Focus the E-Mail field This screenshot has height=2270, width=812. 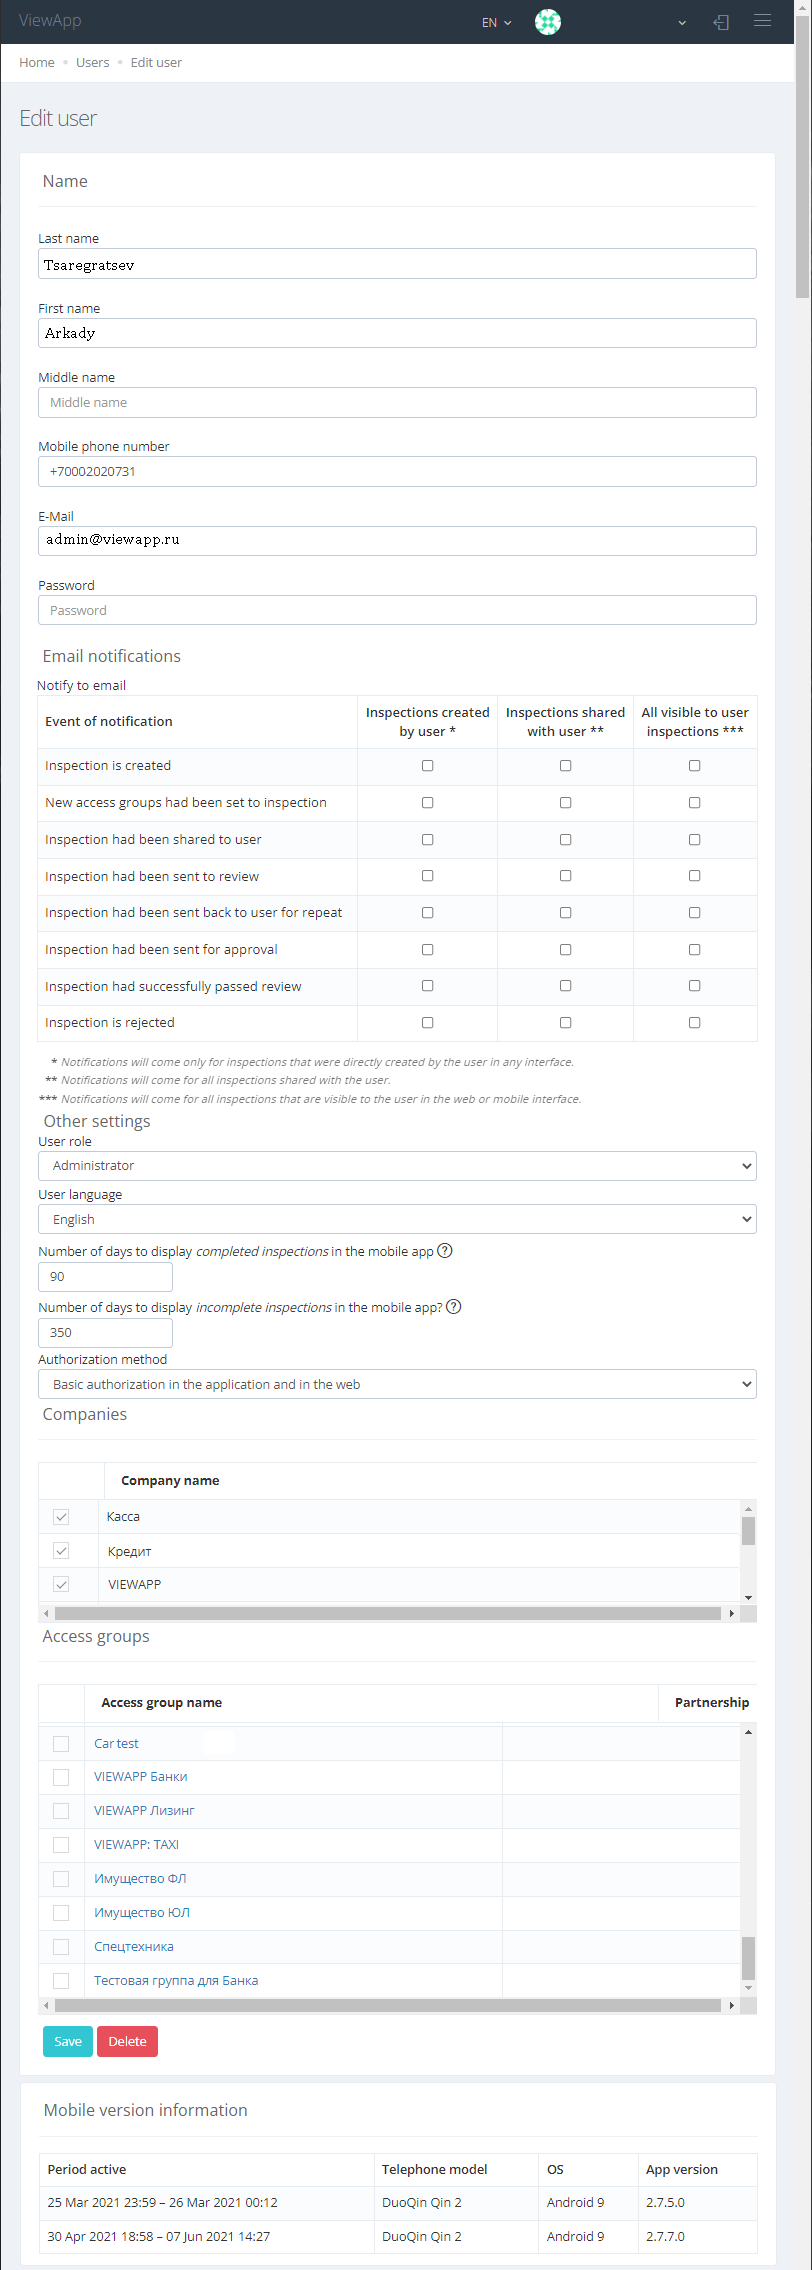[397, 541]
